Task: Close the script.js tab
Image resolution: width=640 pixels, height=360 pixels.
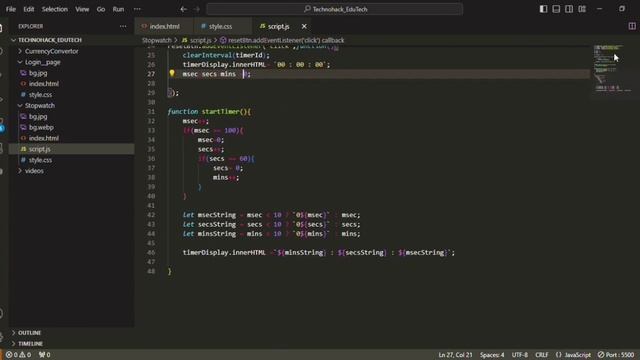Action: coord(304,26)
